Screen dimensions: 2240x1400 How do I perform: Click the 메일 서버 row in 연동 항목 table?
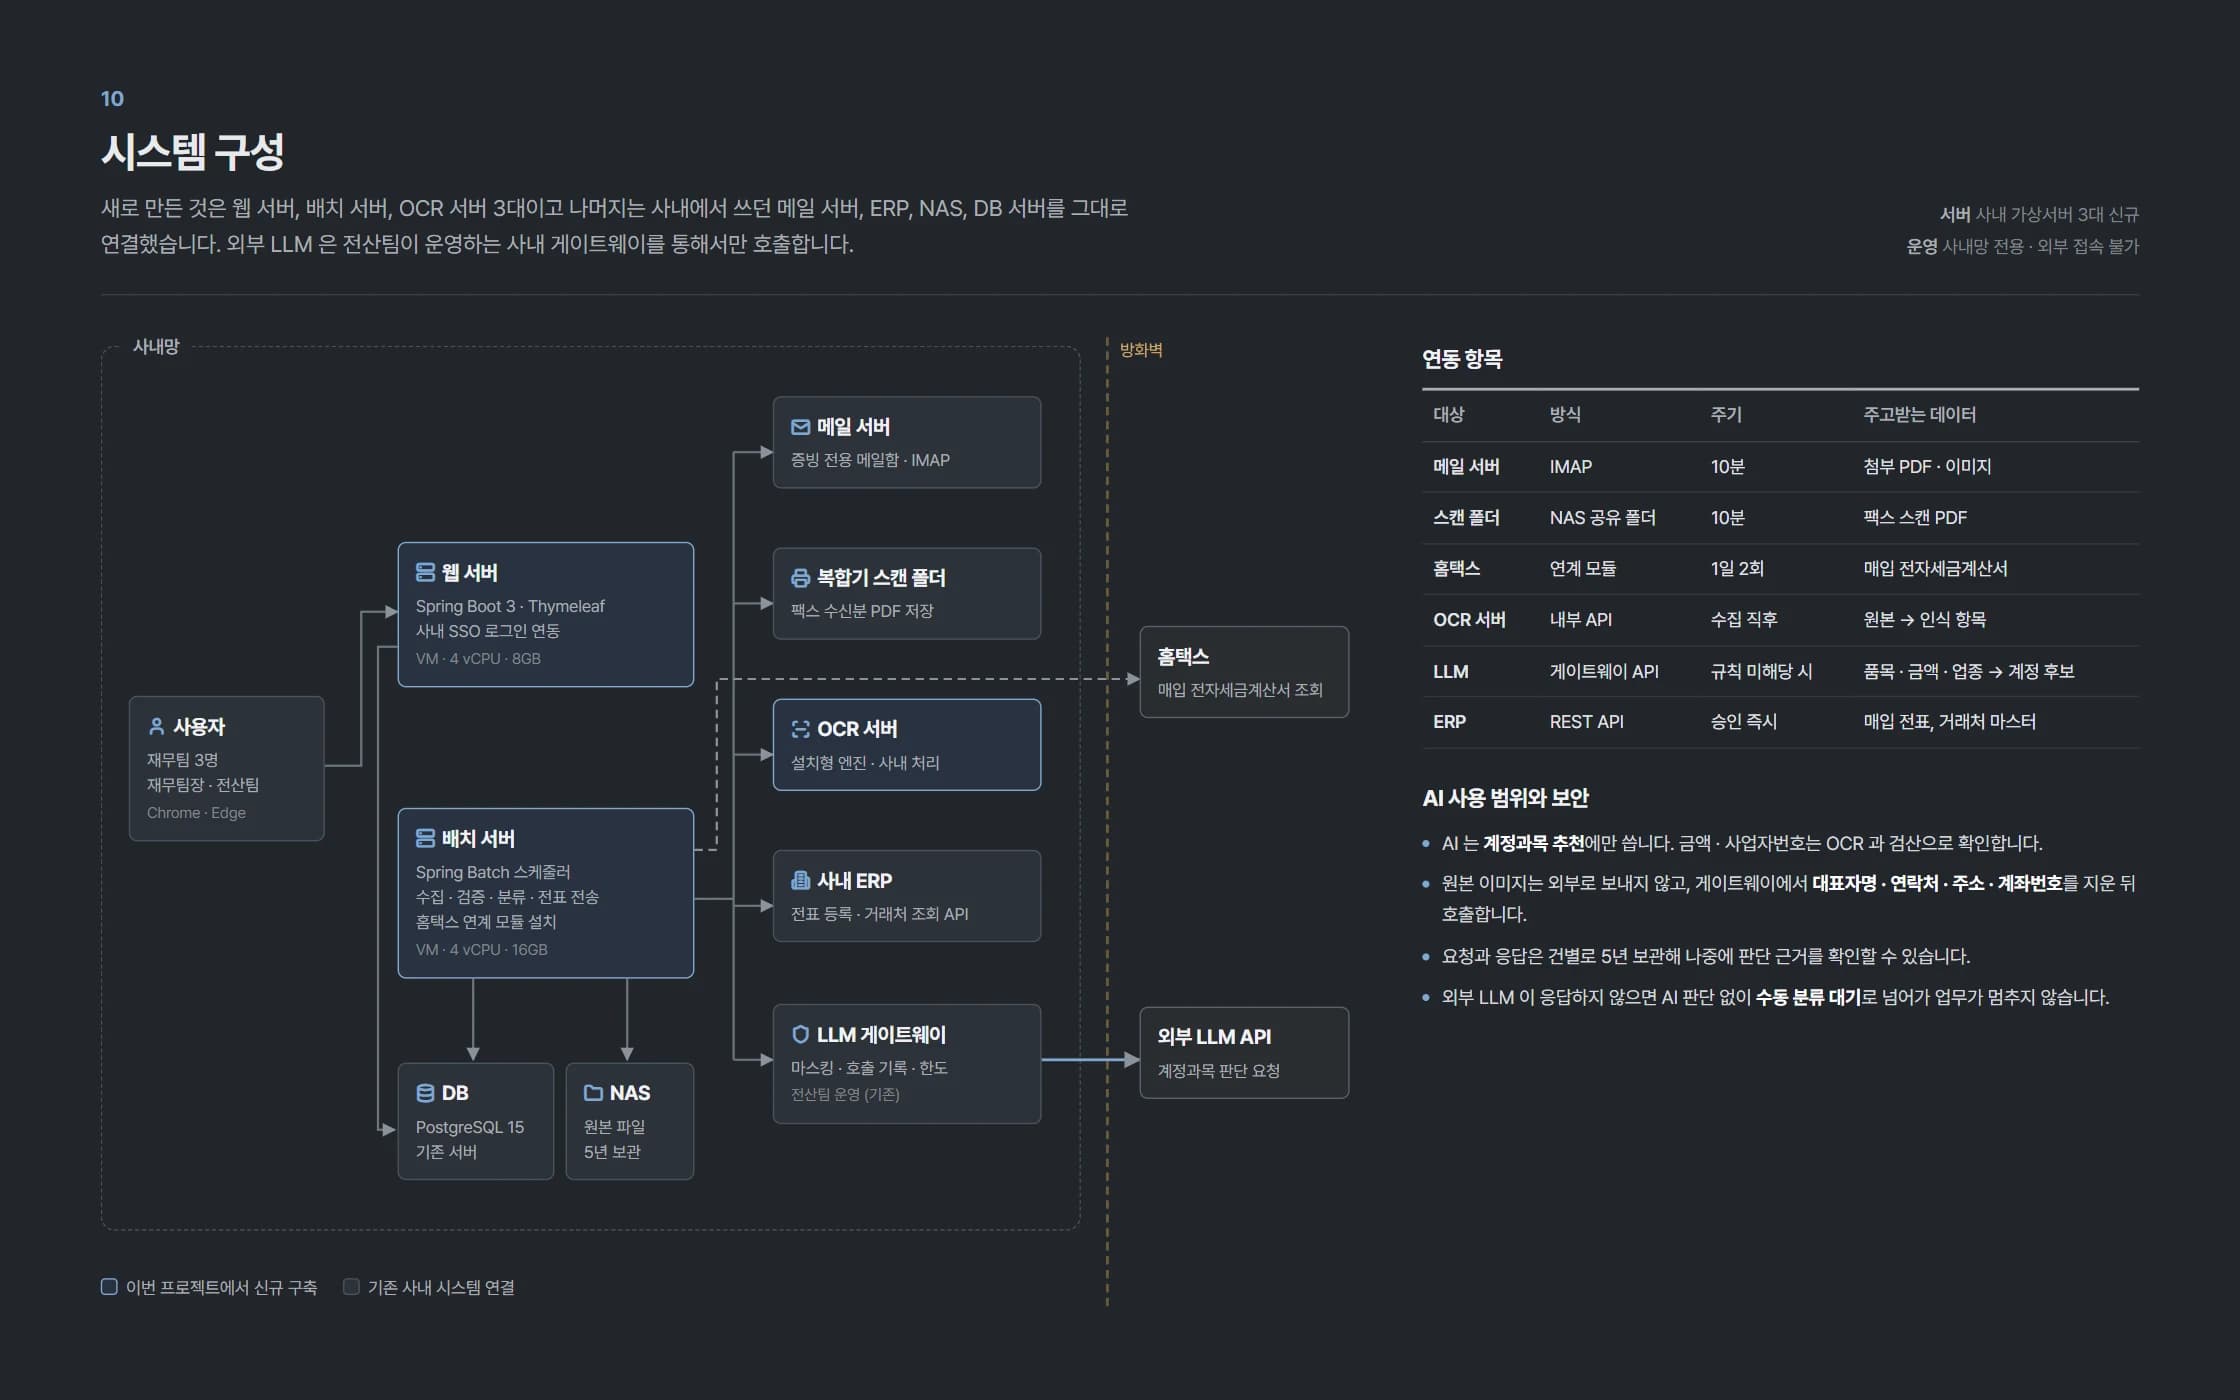[1780, 467]
